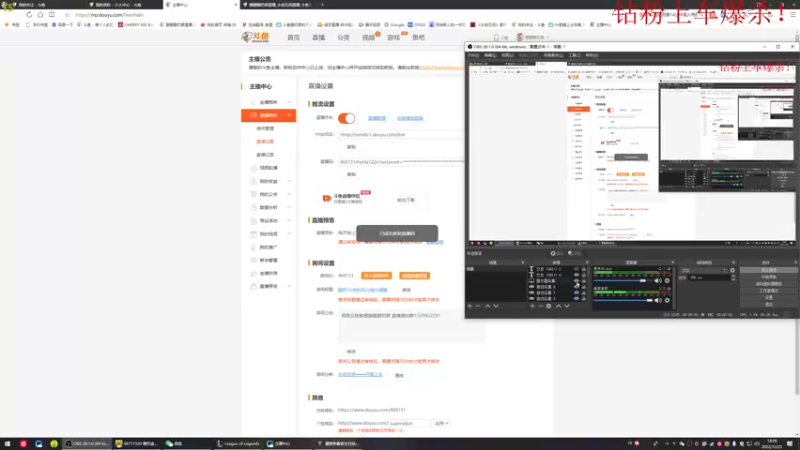This screenshot has width=800, height=450.
Task: Click 更改 next to the room category
Action: point(399,375)
